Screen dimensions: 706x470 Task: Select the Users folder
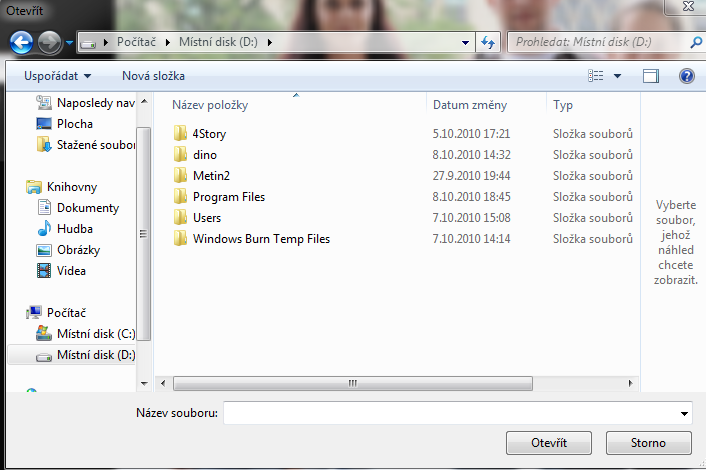pos(207,218)
